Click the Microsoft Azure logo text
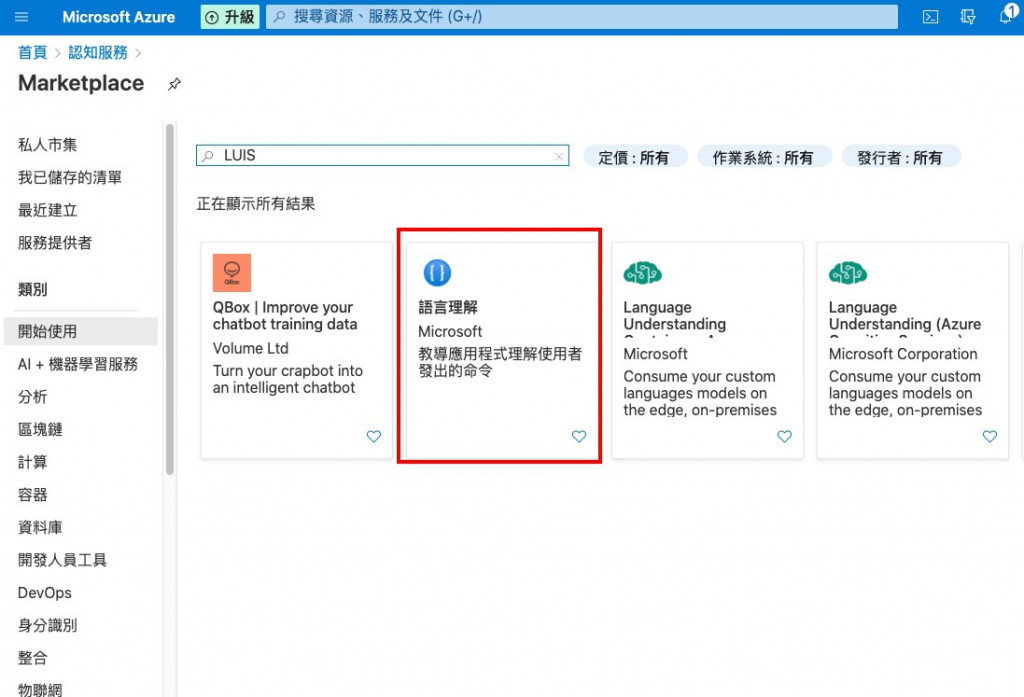 pos(119,17)
